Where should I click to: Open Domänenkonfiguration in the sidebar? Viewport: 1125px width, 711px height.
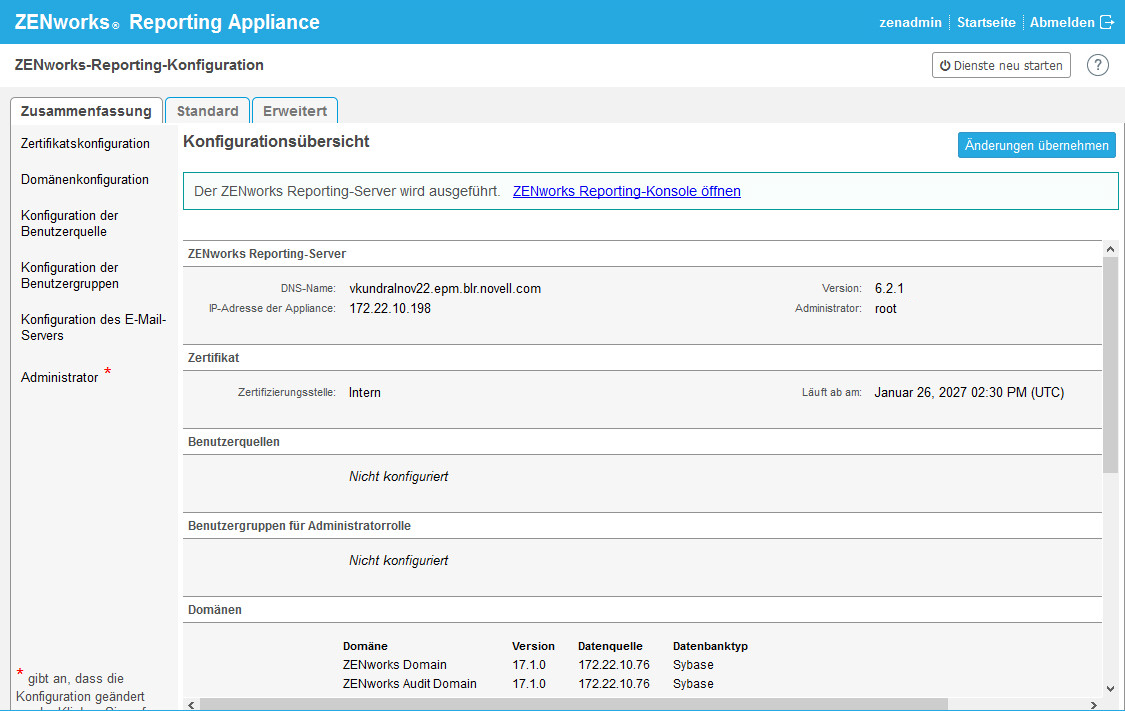[85, 180]
